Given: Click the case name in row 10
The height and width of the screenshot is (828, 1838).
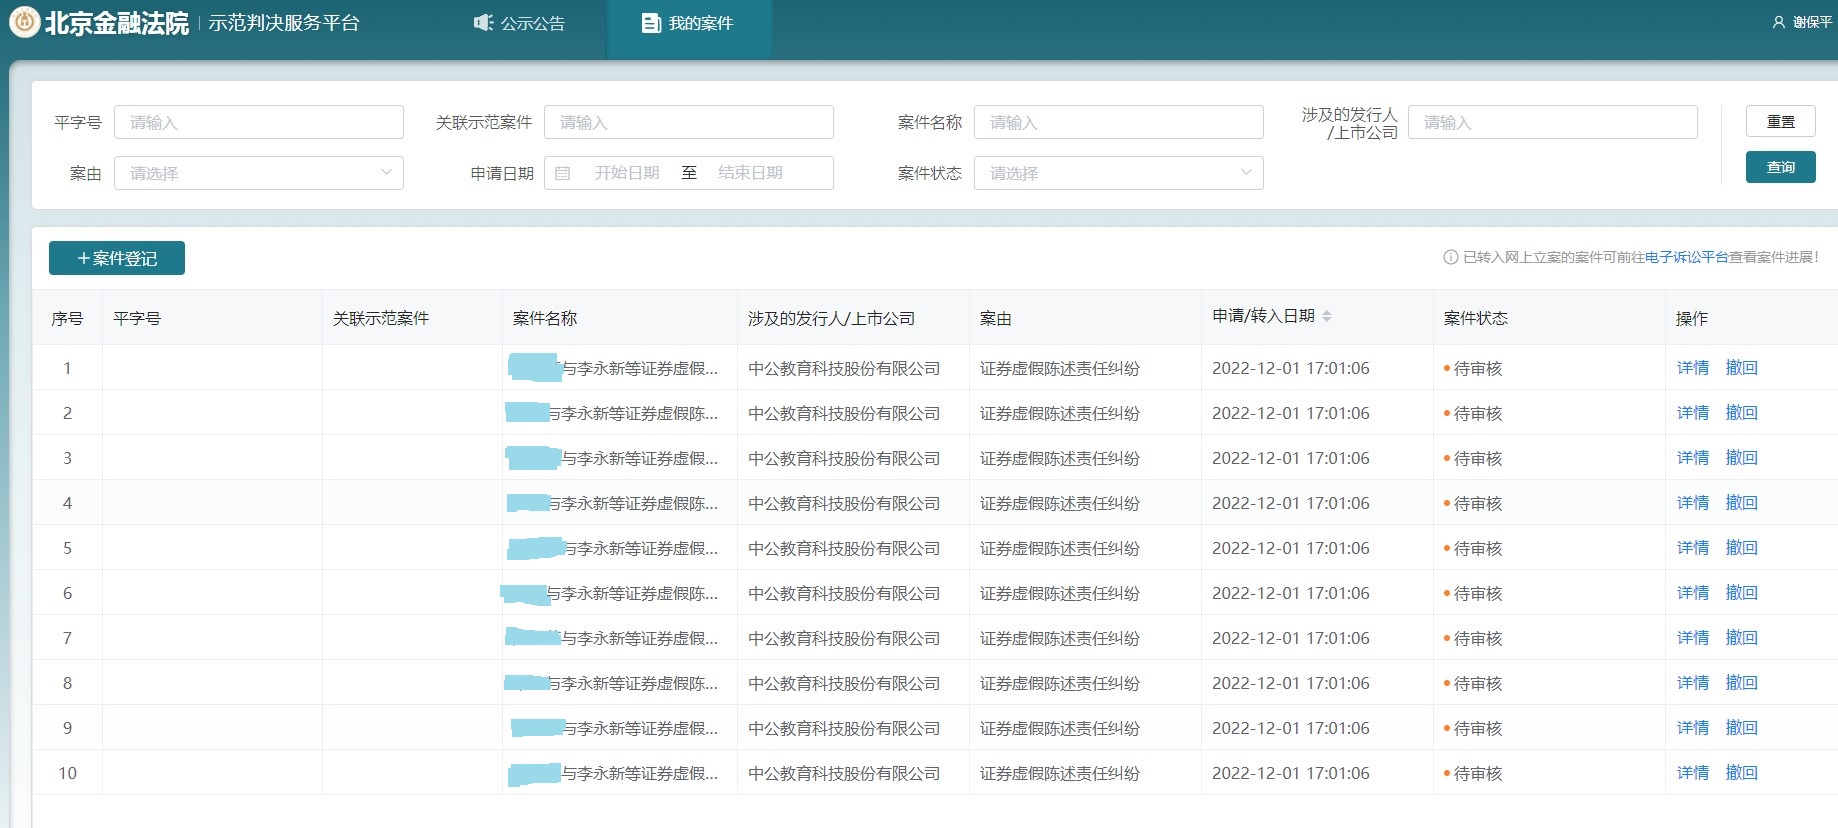Looking at the screenshot, I should coord(614,773).
